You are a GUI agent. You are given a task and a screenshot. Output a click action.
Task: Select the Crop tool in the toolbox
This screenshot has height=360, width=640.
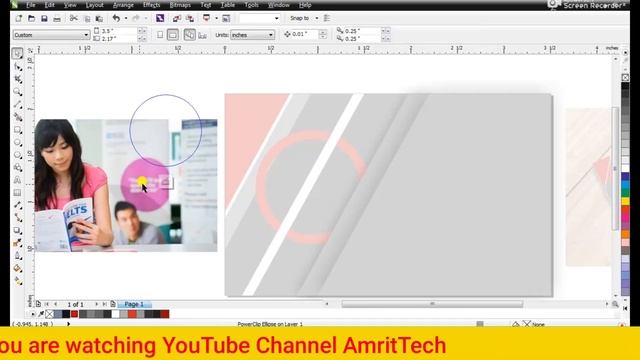(x=18, y=79)
